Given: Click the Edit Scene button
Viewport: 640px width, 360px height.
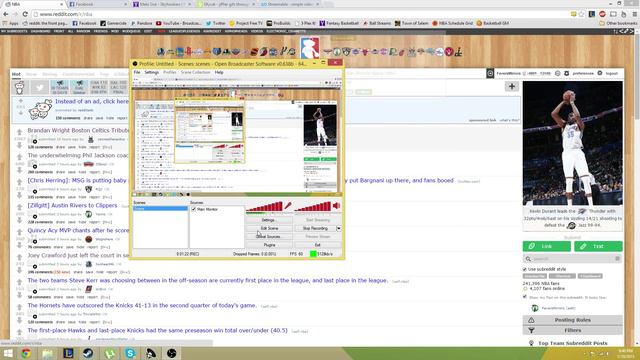Looking at the screenshot, I should (x=268, y=228).
